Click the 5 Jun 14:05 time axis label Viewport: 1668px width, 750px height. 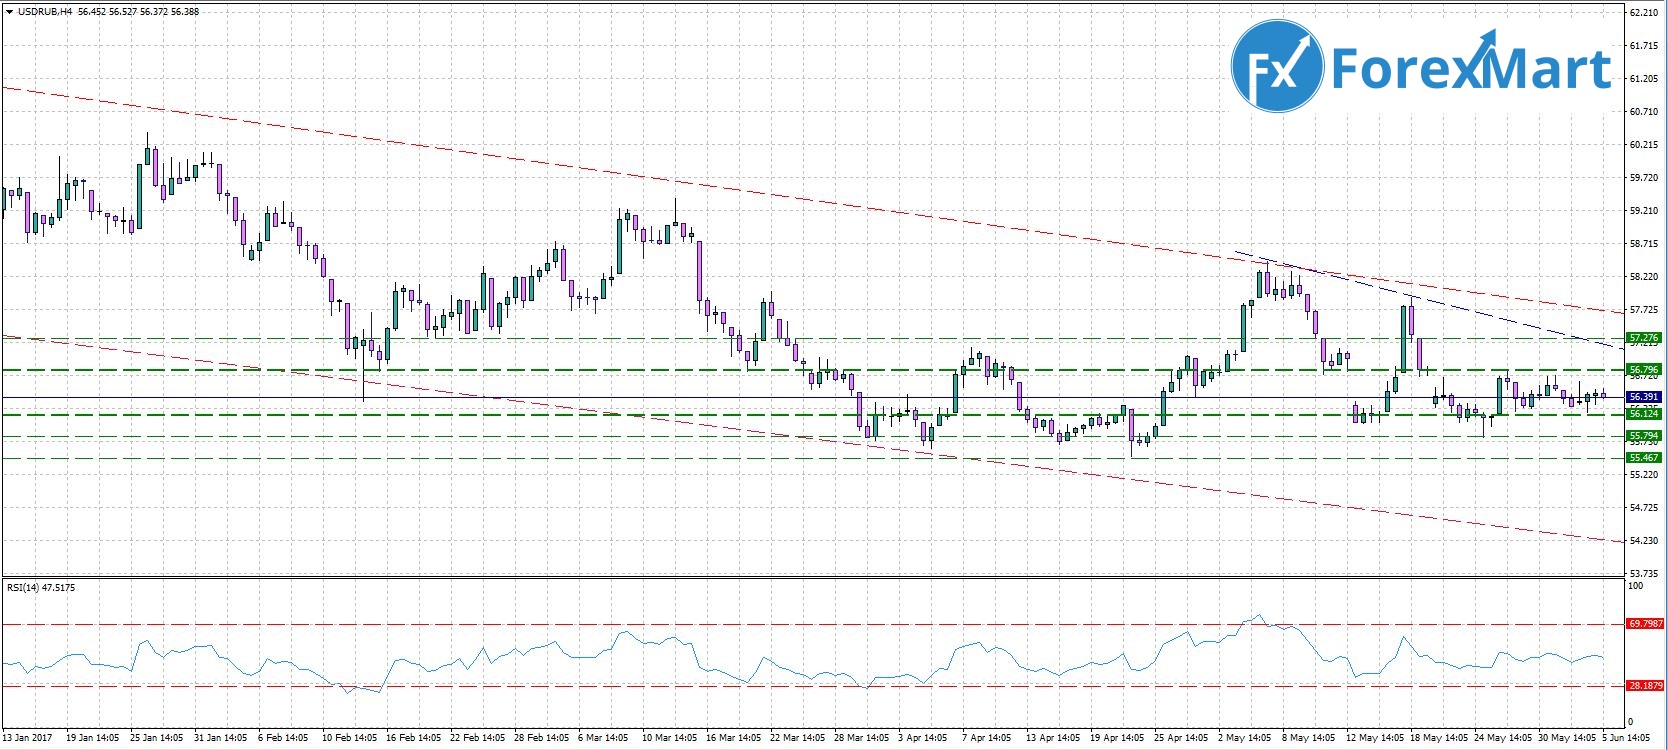click(1627, 739)
